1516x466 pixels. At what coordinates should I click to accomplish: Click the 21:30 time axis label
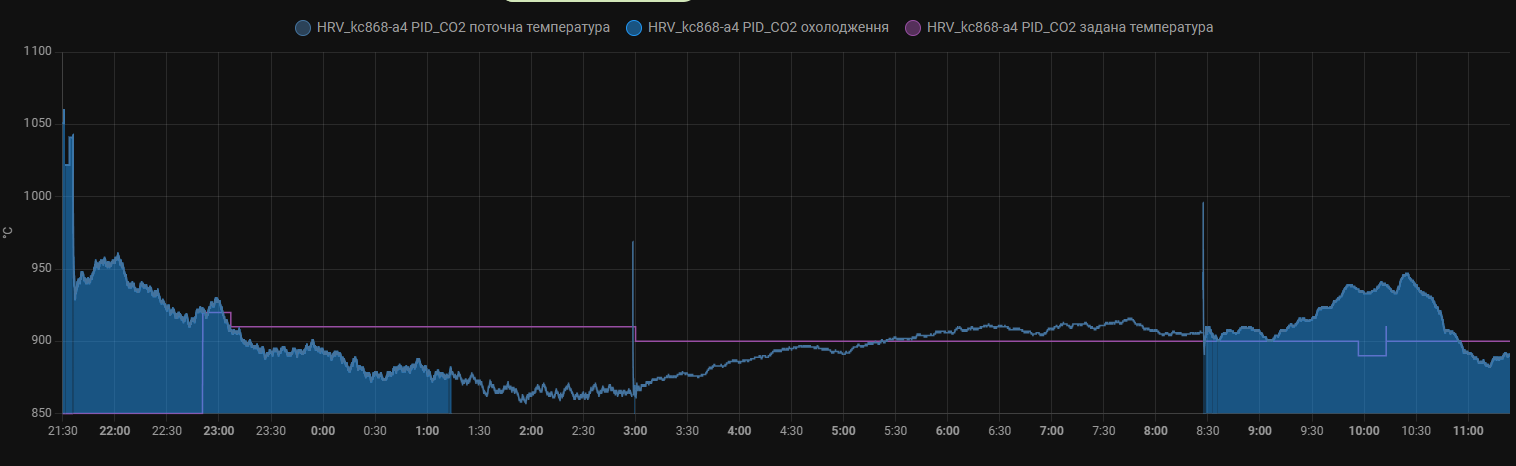tap(63, 431)
